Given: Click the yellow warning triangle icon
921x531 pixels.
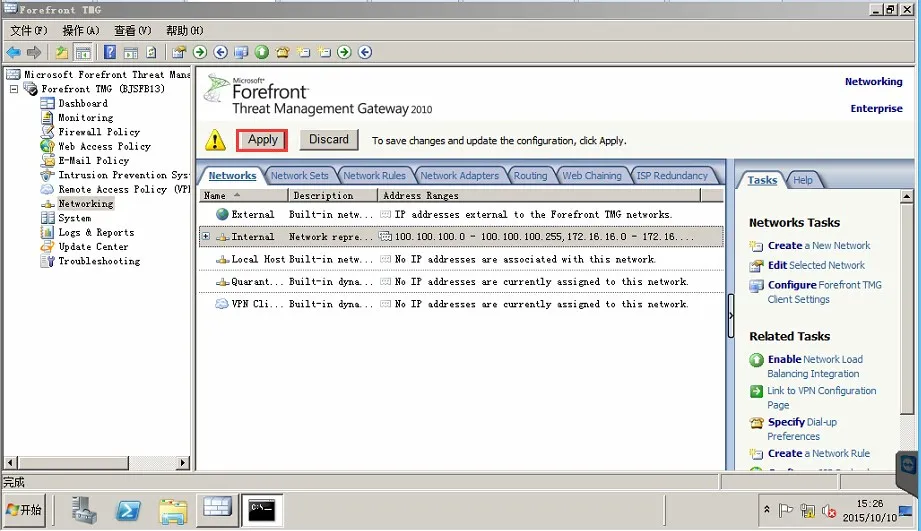Looking at the screenshot, I should click(215, 140).
